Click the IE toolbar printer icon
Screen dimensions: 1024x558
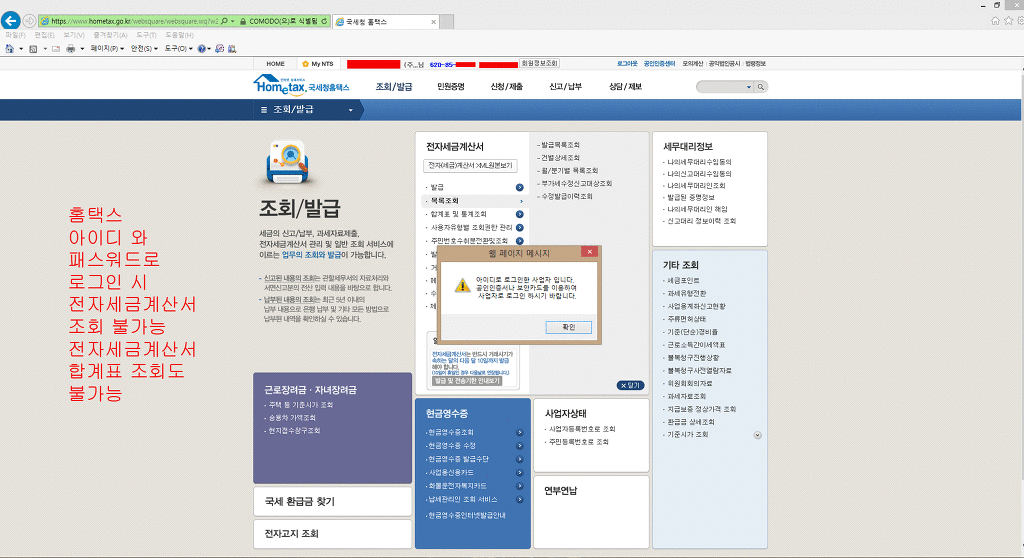(69, 48)
